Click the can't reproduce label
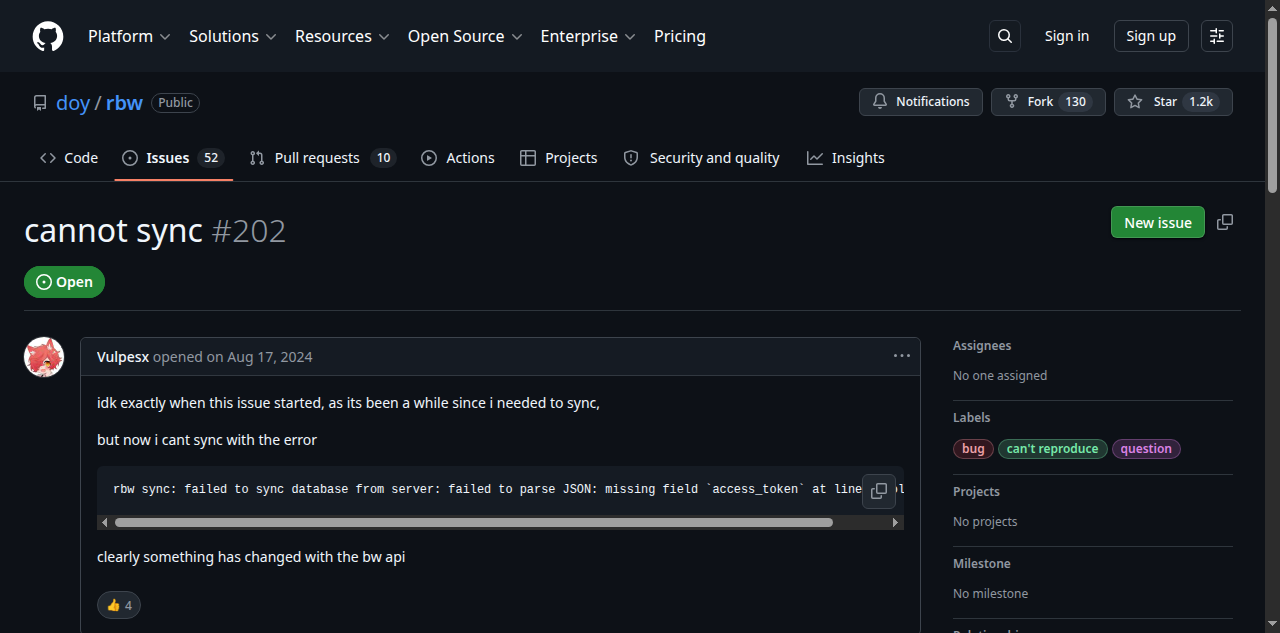The width and height of the screenshot is (1280, 633). [1052, 448]
